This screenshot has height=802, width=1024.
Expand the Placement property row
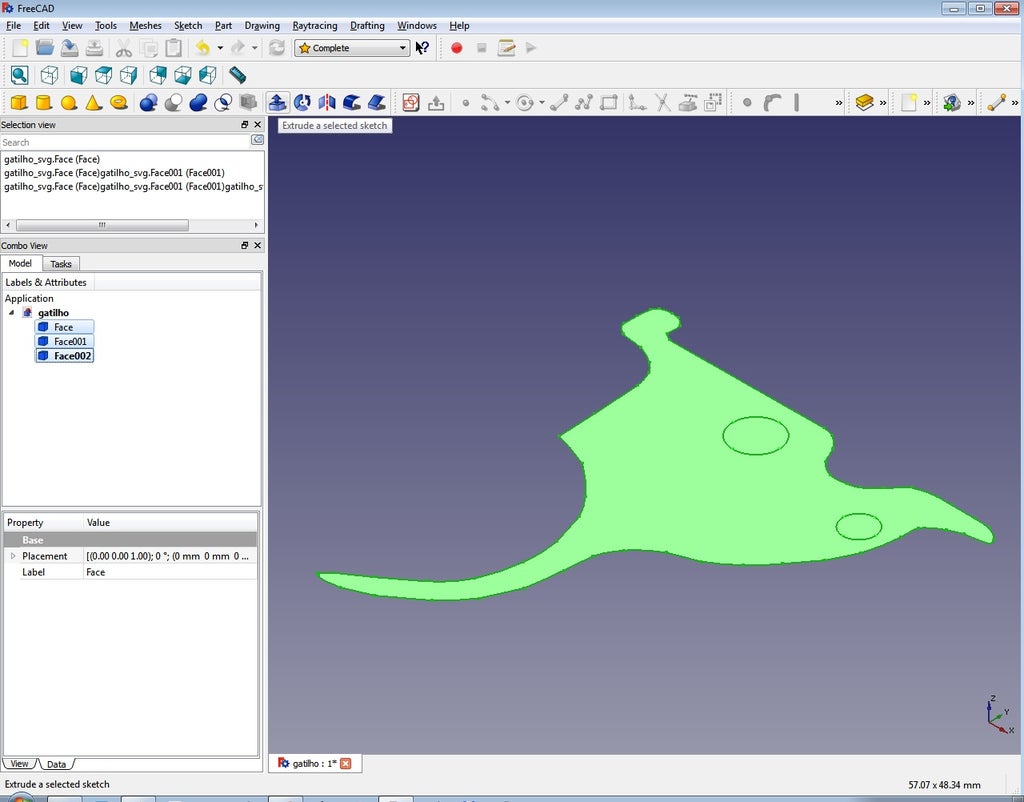(x=13, y=556)
